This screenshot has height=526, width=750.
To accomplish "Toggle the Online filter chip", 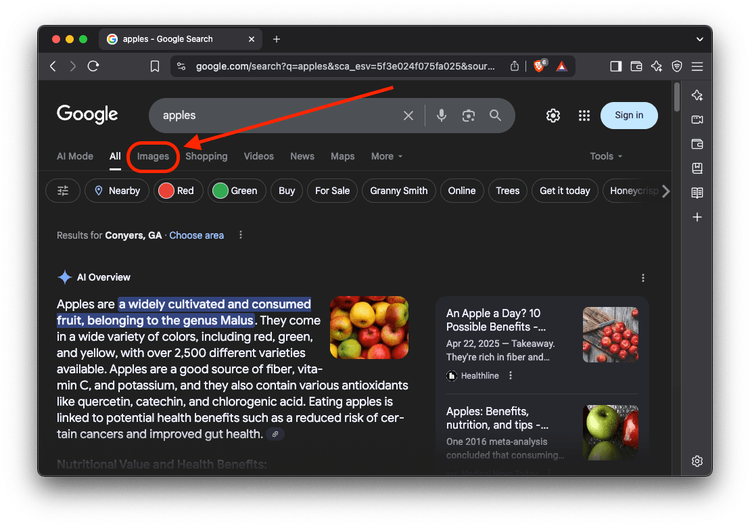I will (x=462, y=191).
